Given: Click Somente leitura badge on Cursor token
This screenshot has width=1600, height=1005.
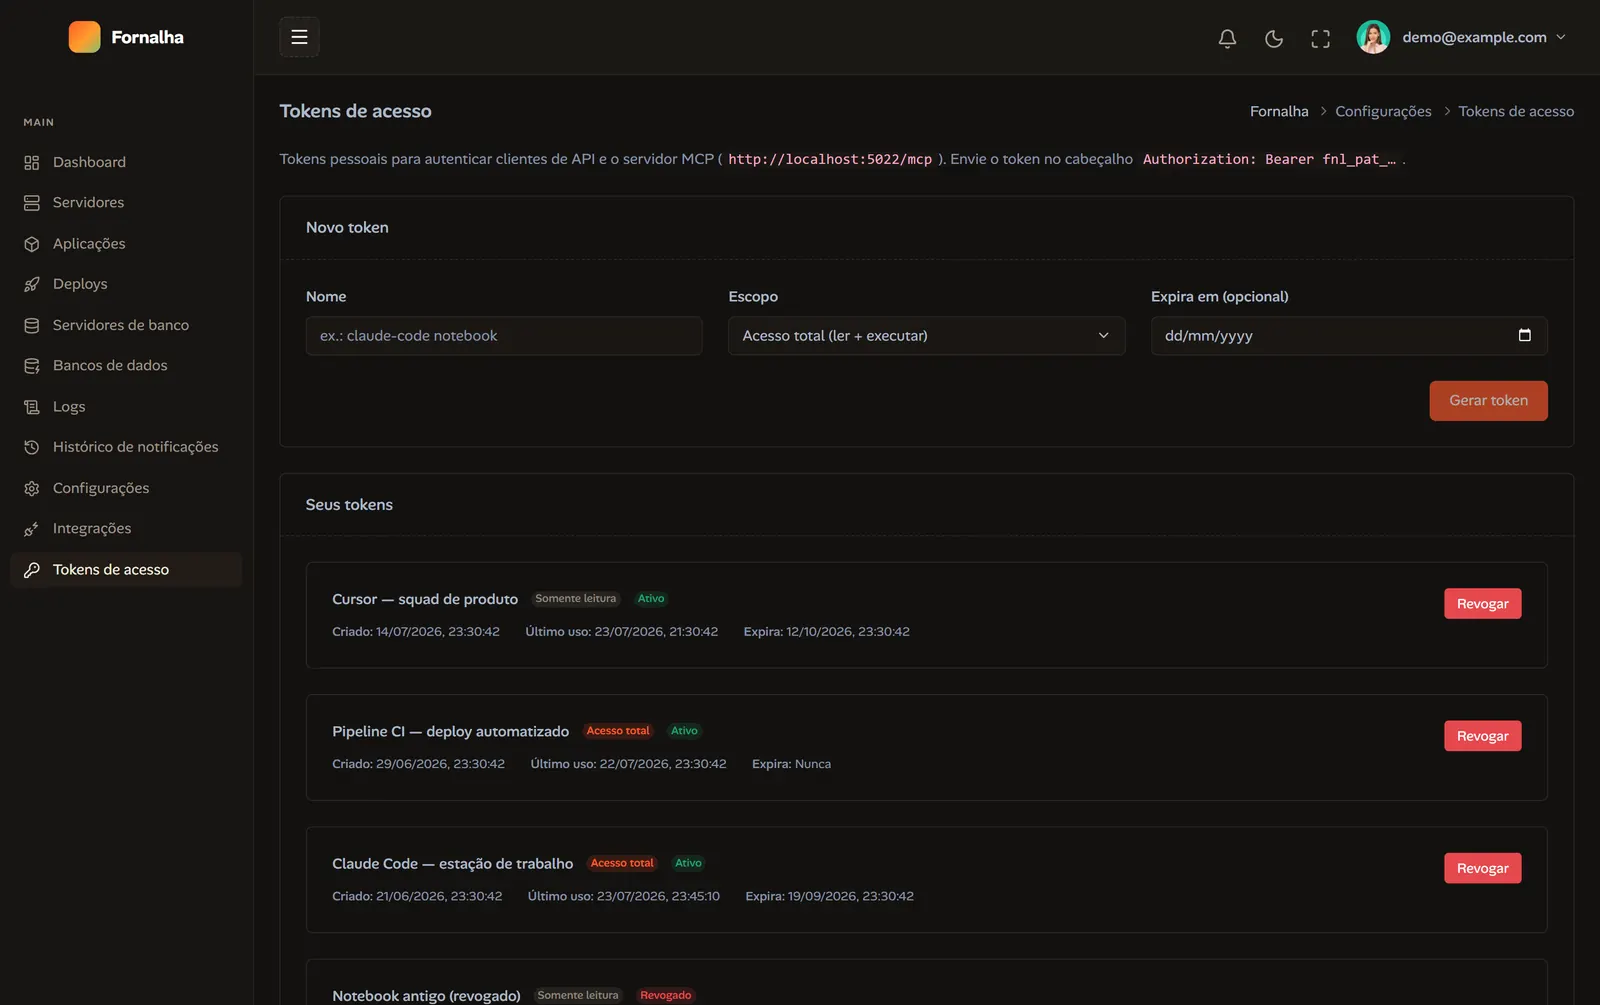Looking at the screenshot, I should 576,599.
